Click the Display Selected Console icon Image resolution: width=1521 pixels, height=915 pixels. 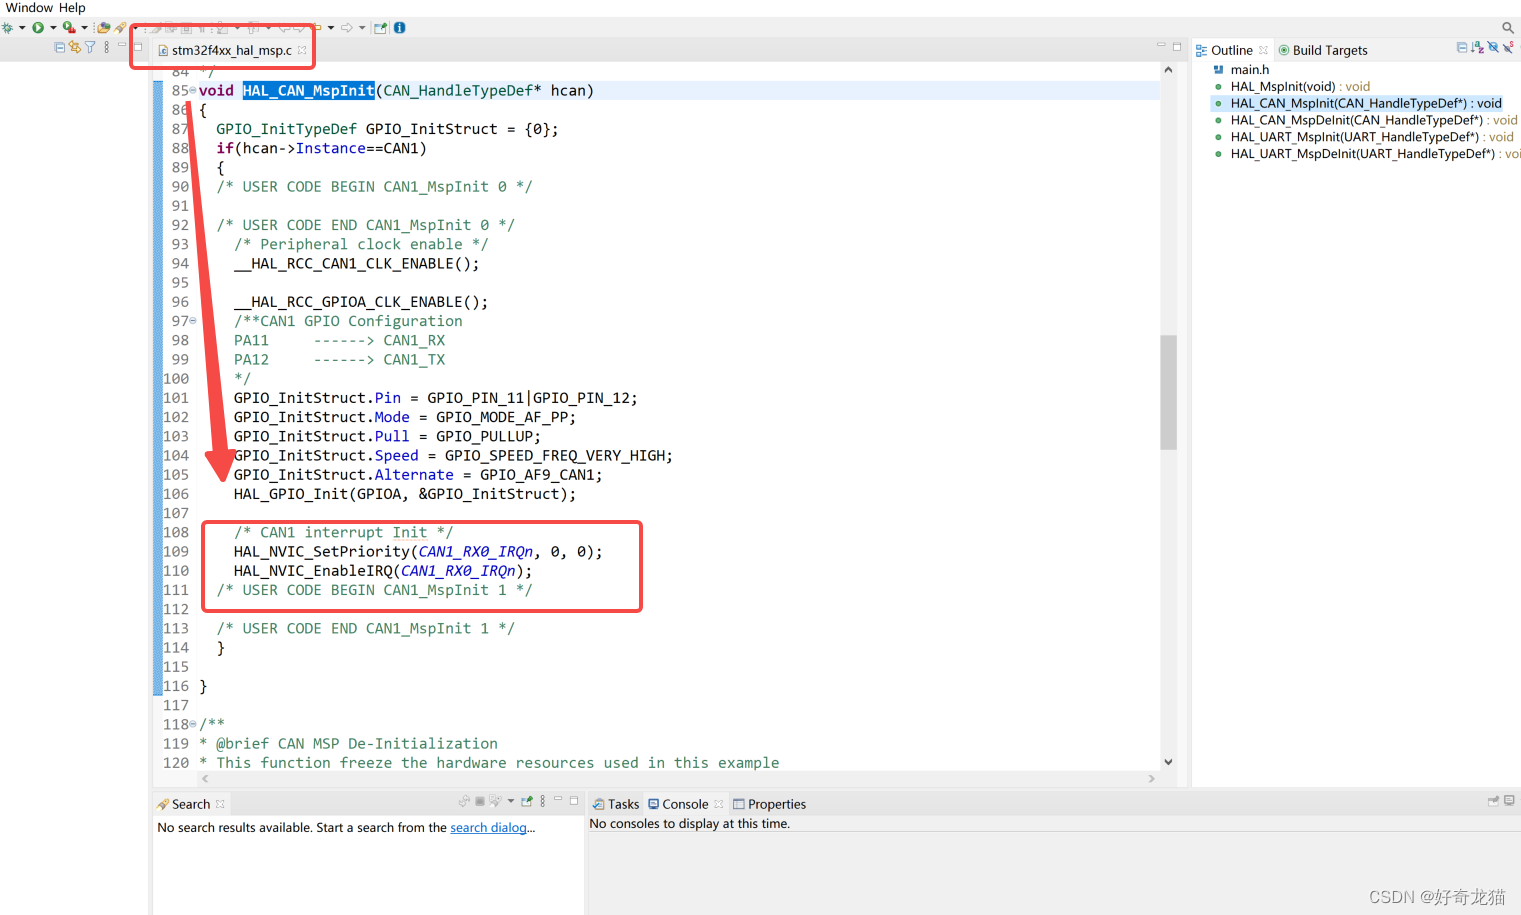coord(1509,800)
